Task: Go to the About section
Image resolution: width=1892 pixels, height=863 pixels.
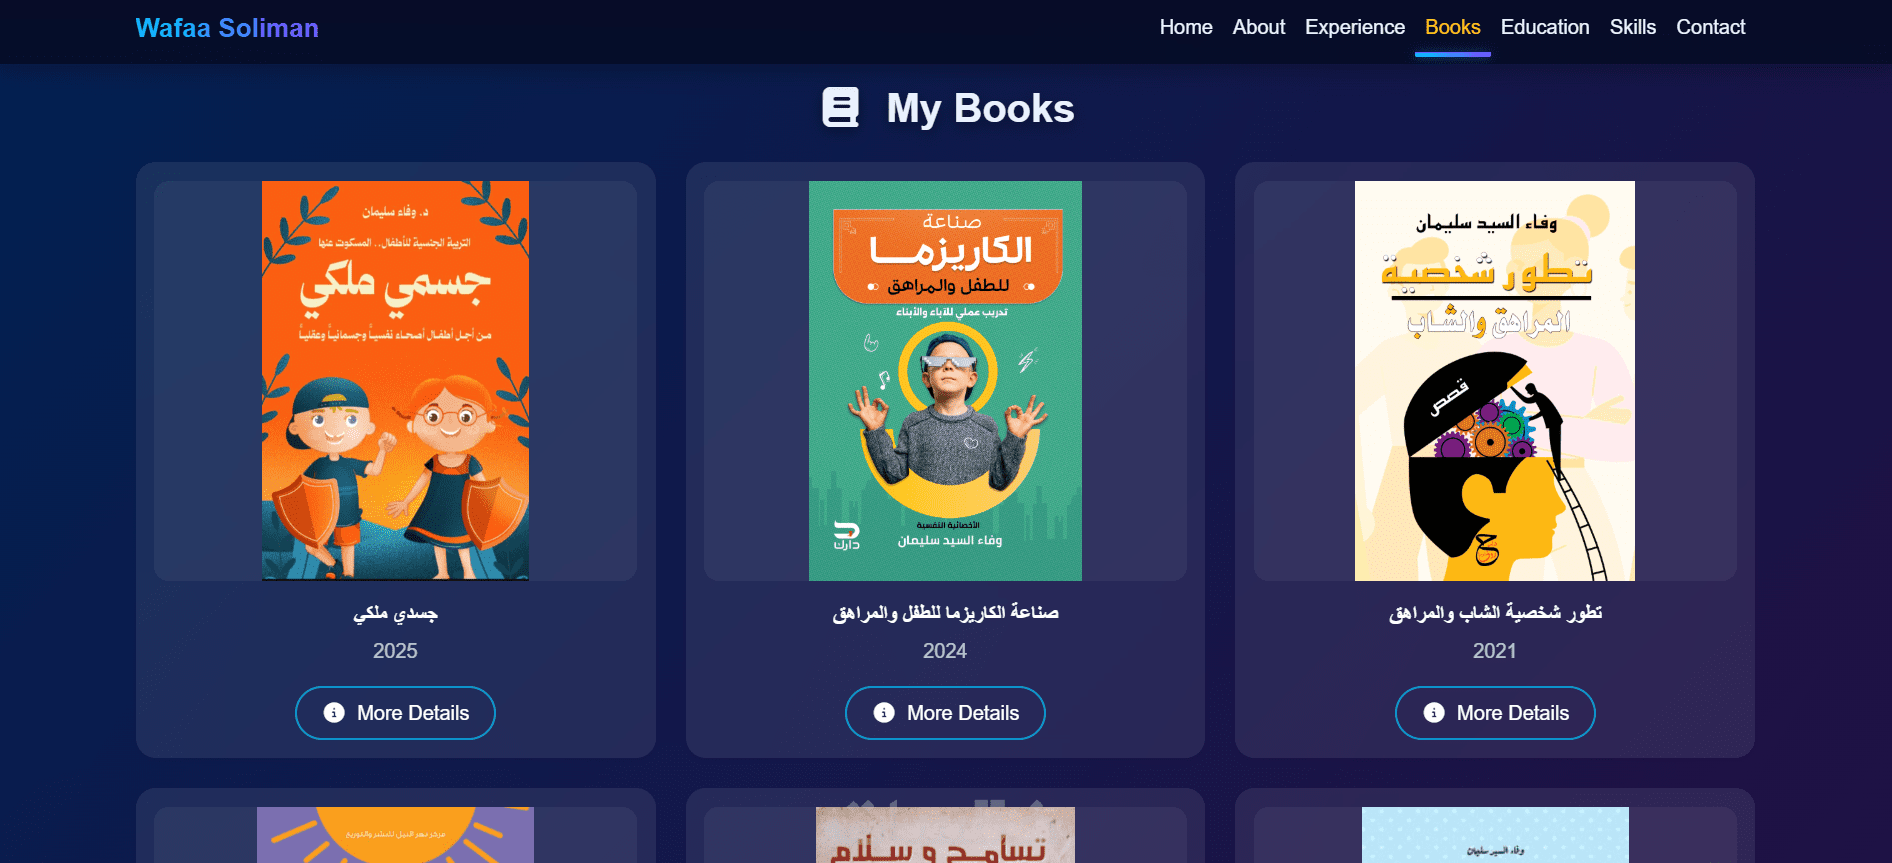Action: point(1259,27)
